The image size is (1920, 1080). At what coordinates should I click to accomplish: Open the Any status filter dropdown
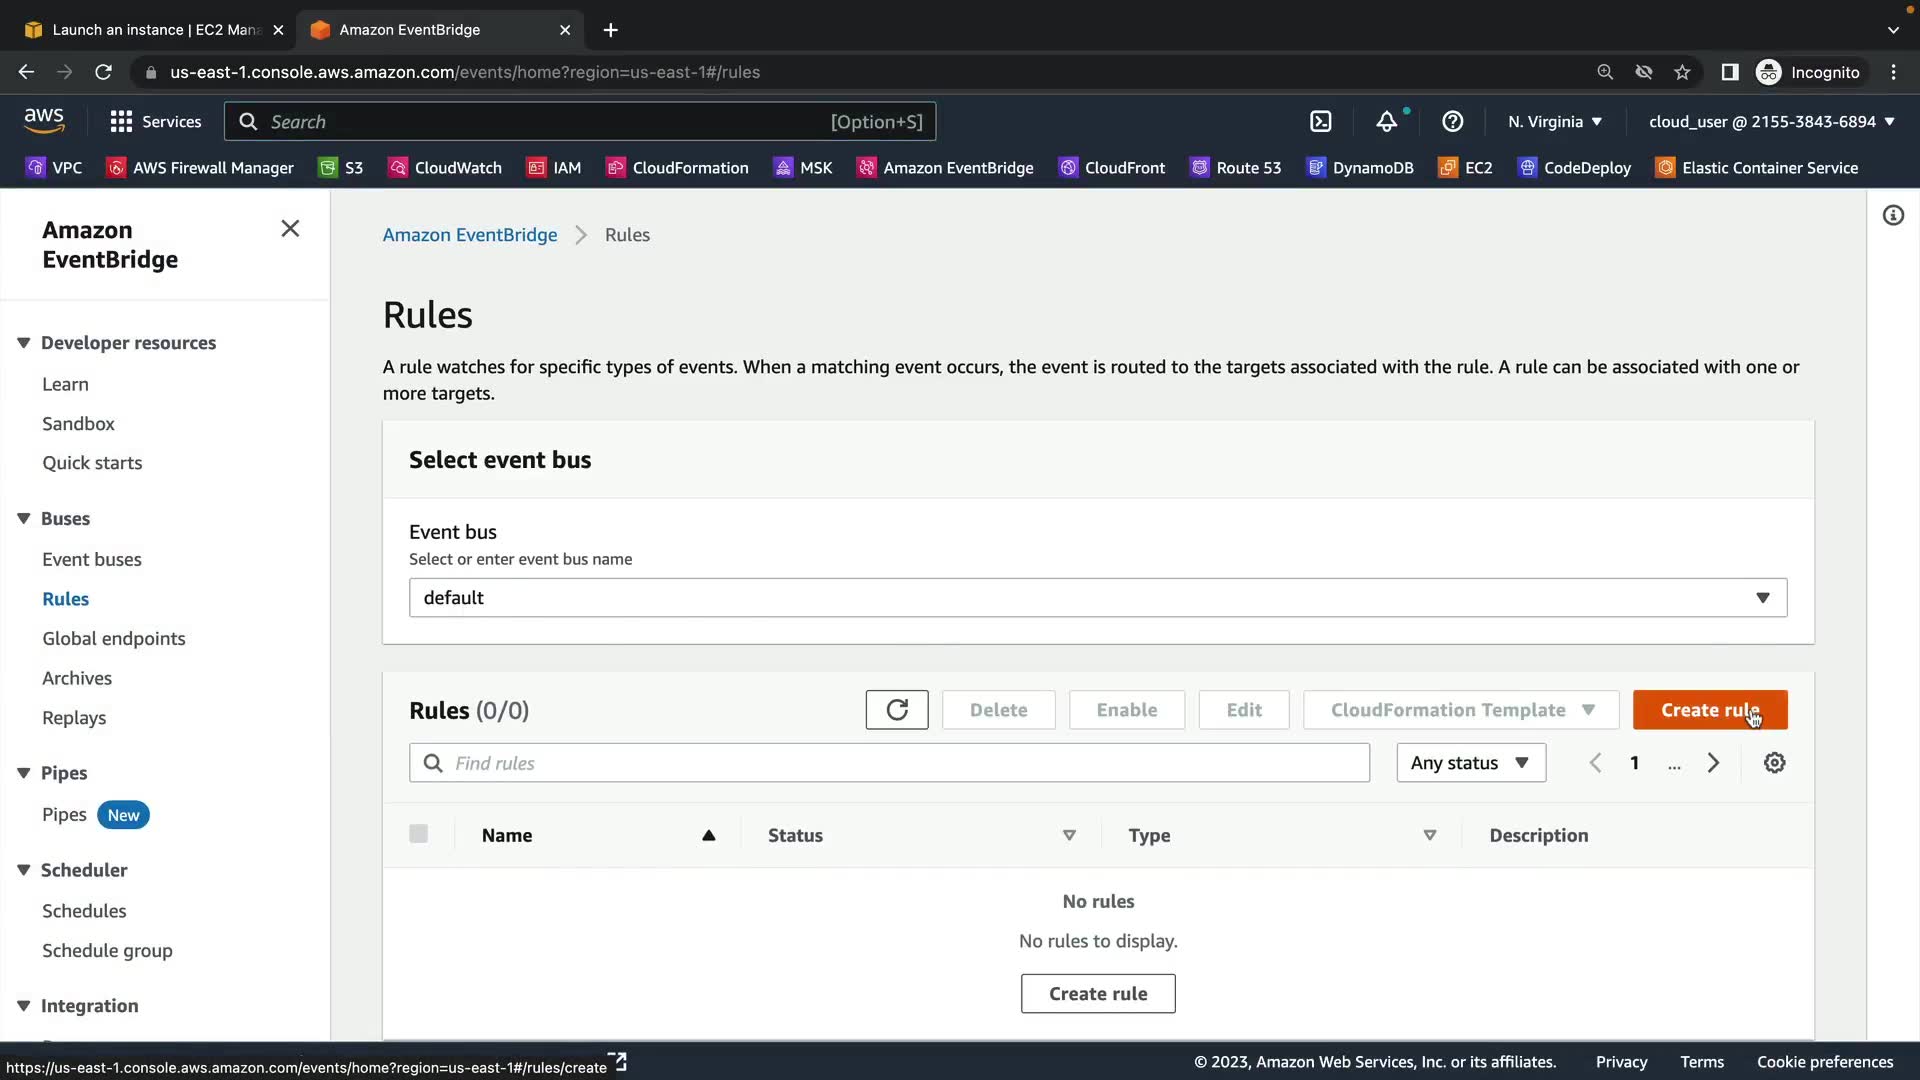[x=1470, y=763]
